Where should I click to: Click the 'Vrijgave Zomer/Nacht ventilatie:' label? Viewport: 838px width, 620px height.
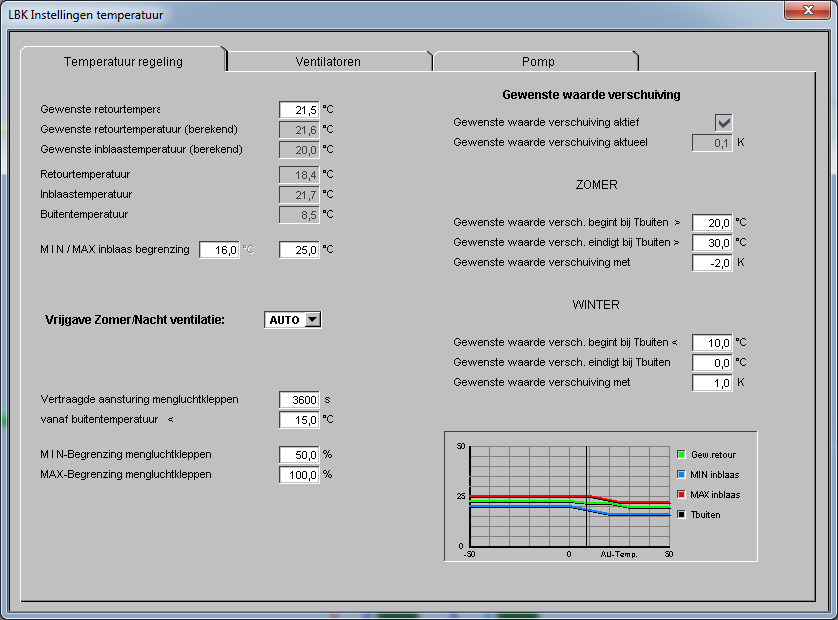135,320
